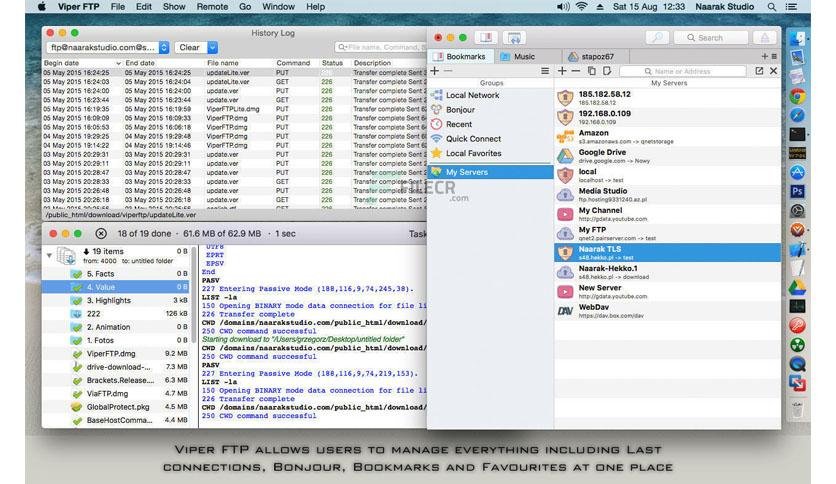Open the Remote menu

click(212, 7)
